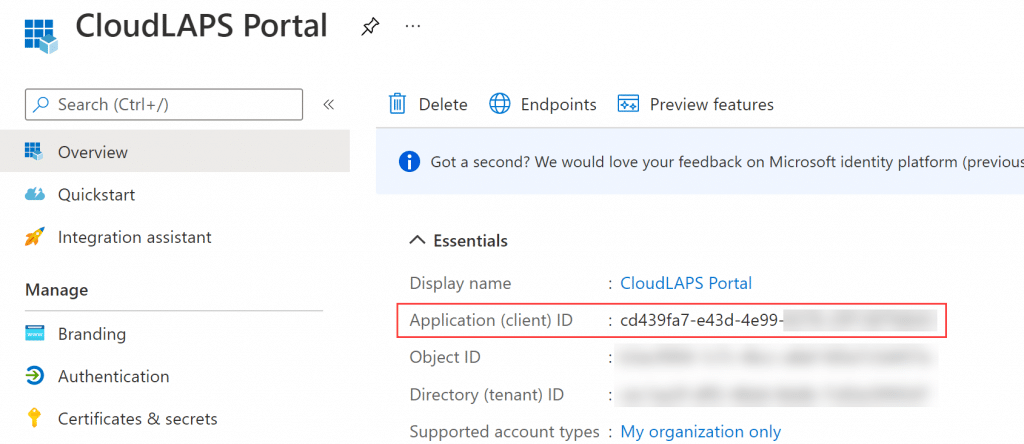1024x444 pixels.
Task: Open the My organization only link
Action: click(701, 432)
